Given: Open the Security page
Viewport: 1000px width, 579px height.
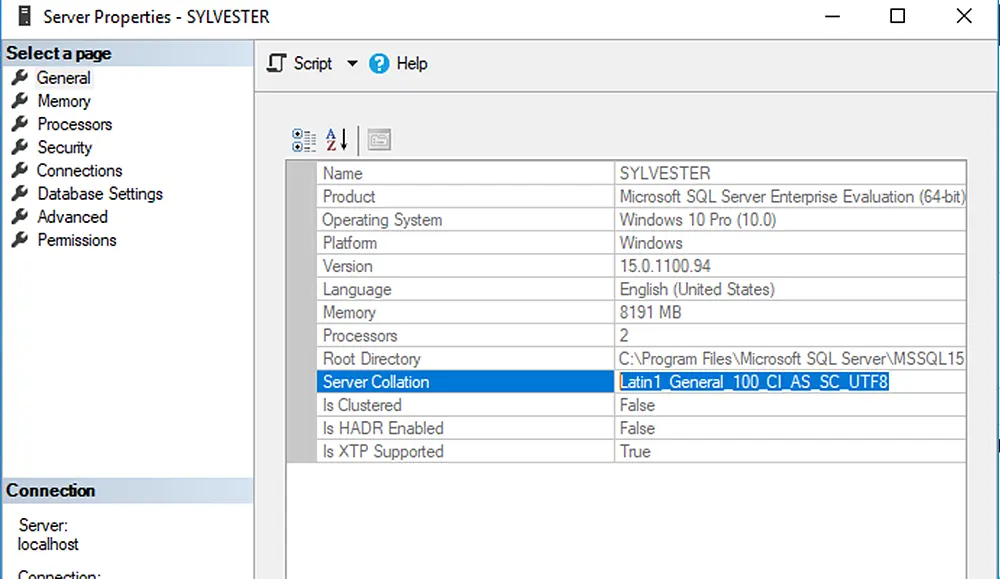Looking at the screenshot, I should coord(64,147).
